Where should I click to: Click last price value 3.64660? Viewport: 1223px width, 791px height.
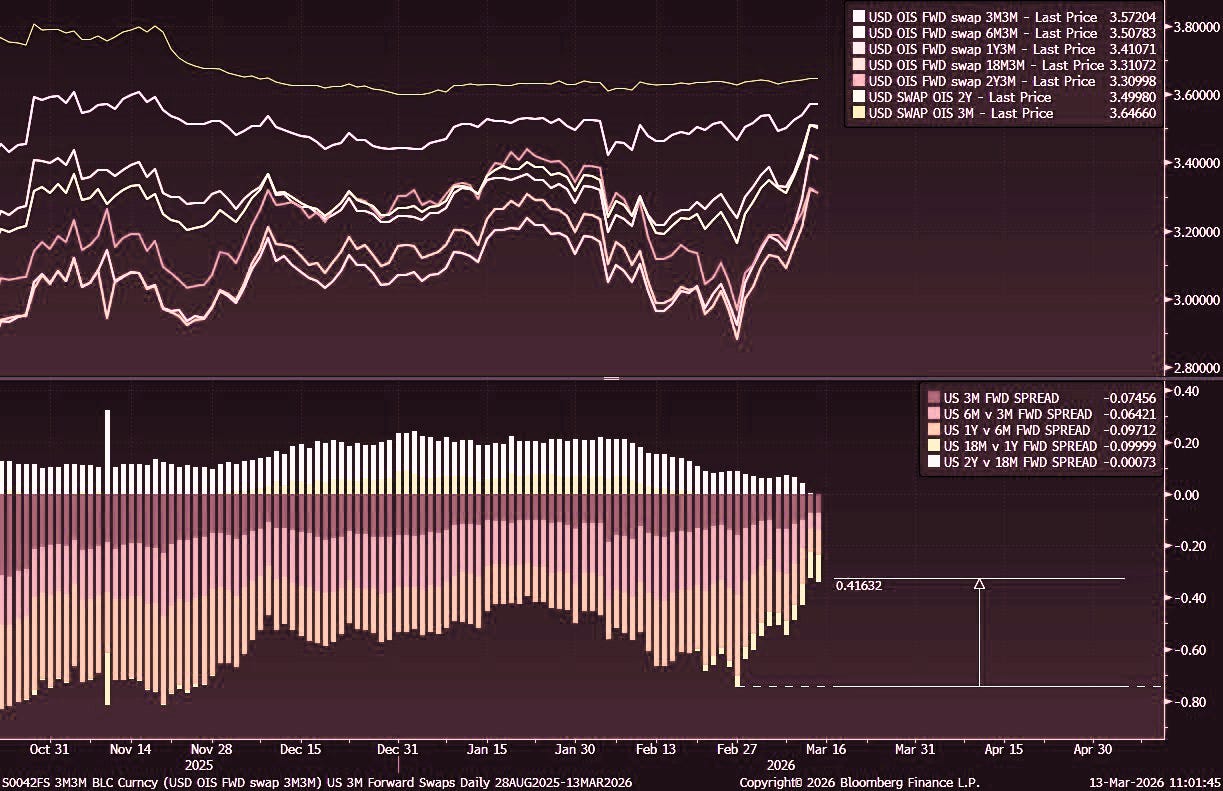click(x=1131, y=113)
